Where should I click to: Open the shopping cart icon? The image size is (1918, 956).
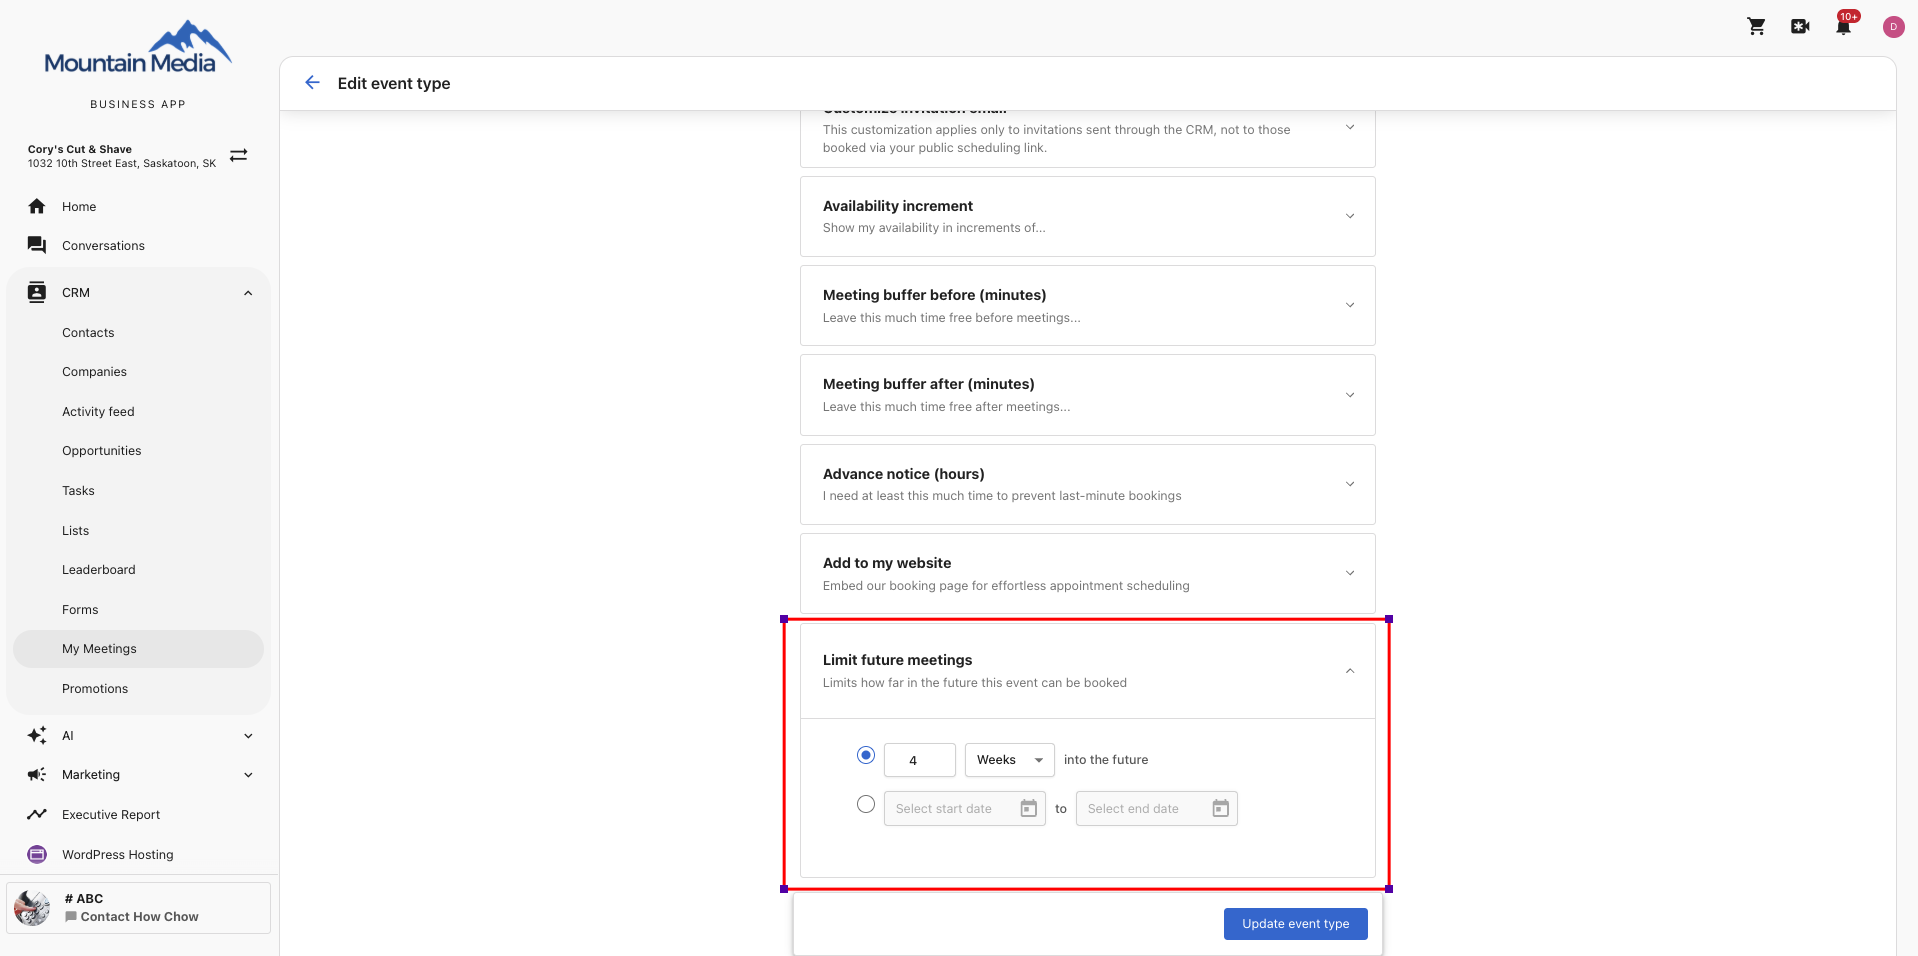pos(1756,27)
